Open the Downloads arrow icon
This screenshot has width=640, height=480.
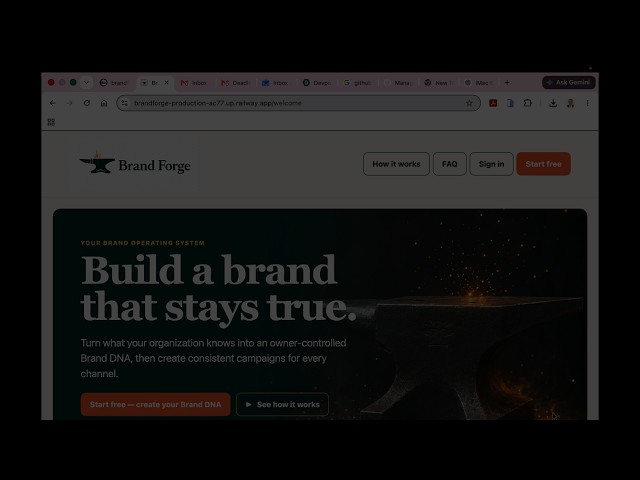[553, 103]
